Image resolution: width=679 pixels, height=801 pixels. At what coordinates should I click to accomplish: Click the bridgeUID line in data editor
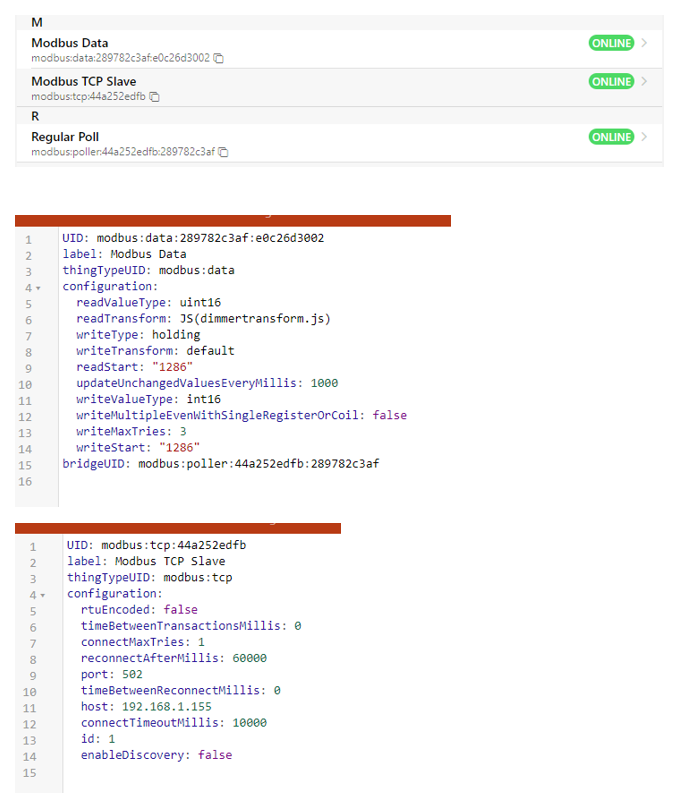pyautogui.click(x=220, y=463)
